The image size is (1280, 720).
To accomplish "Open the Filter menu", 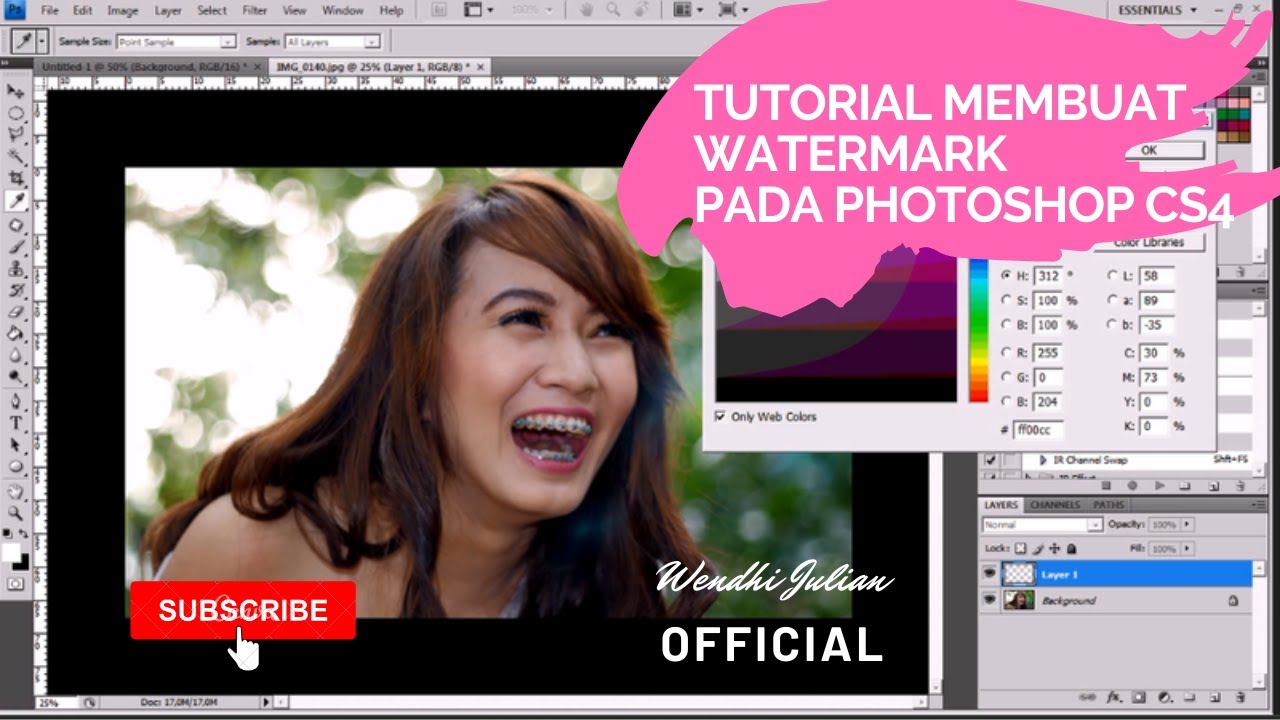I will click(254, 11).
